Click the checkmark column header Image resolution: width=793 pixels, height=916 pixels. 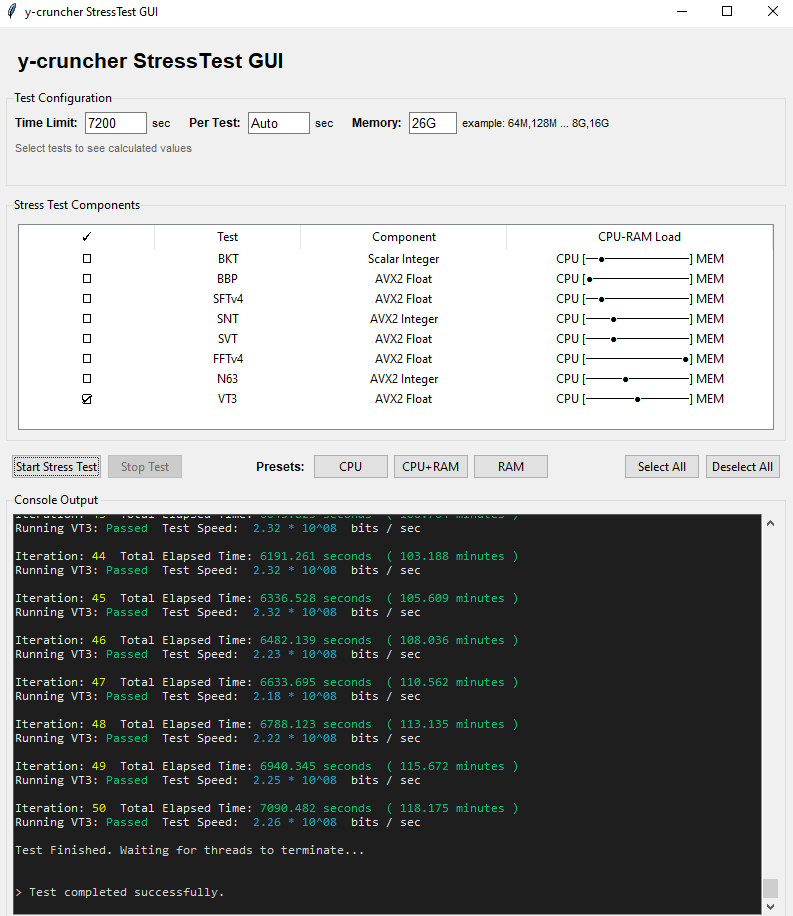(86, 237)
